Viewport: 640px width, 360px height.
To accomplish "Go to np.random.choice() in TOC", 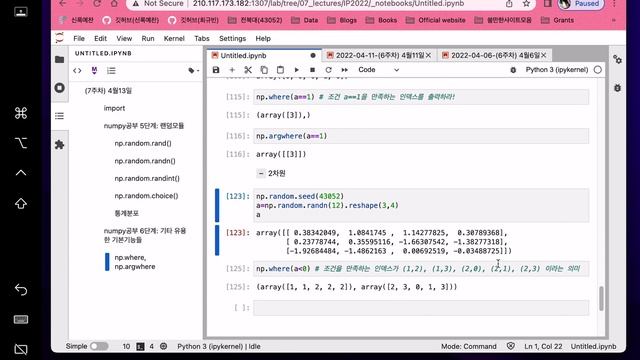I will pos(146,196).
